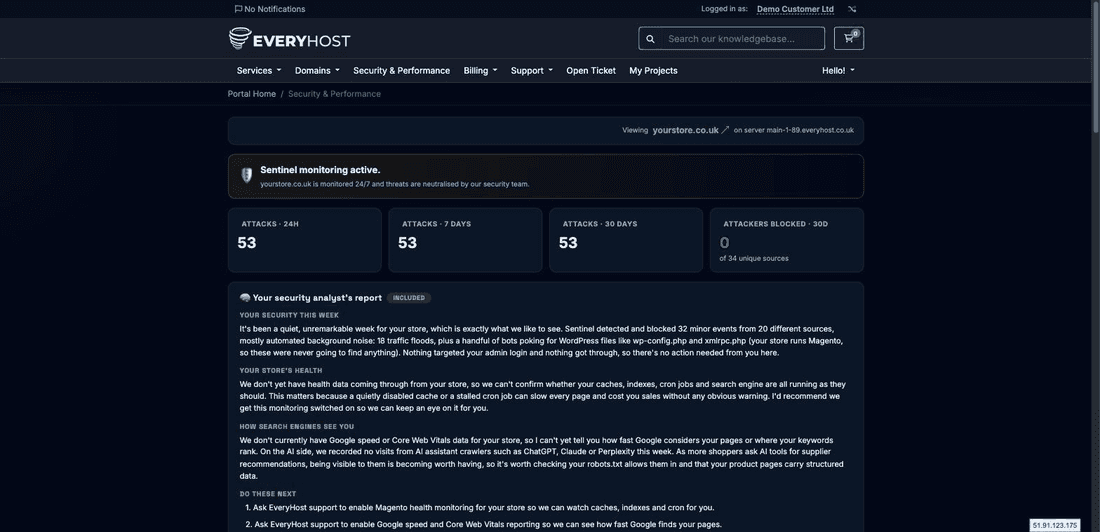Click the Sentinel monitoring active heading
Screen dimensions: 1100x532
click(321, 170)
